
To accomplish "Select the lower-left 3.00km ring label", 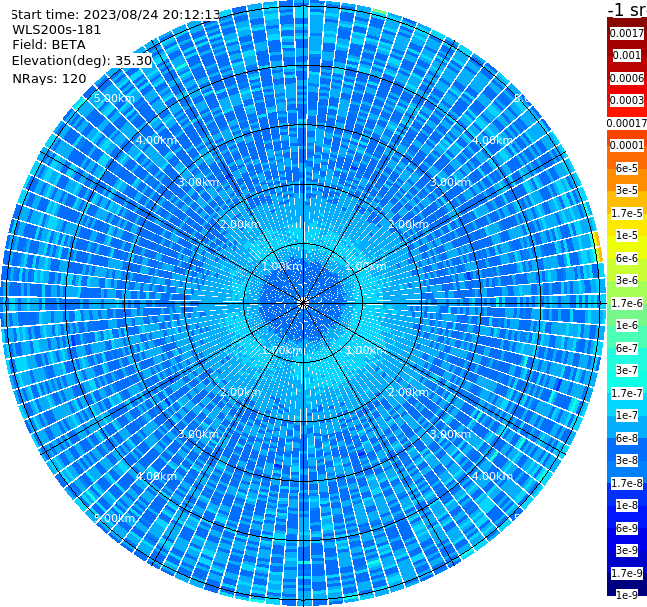I will 198,434.
